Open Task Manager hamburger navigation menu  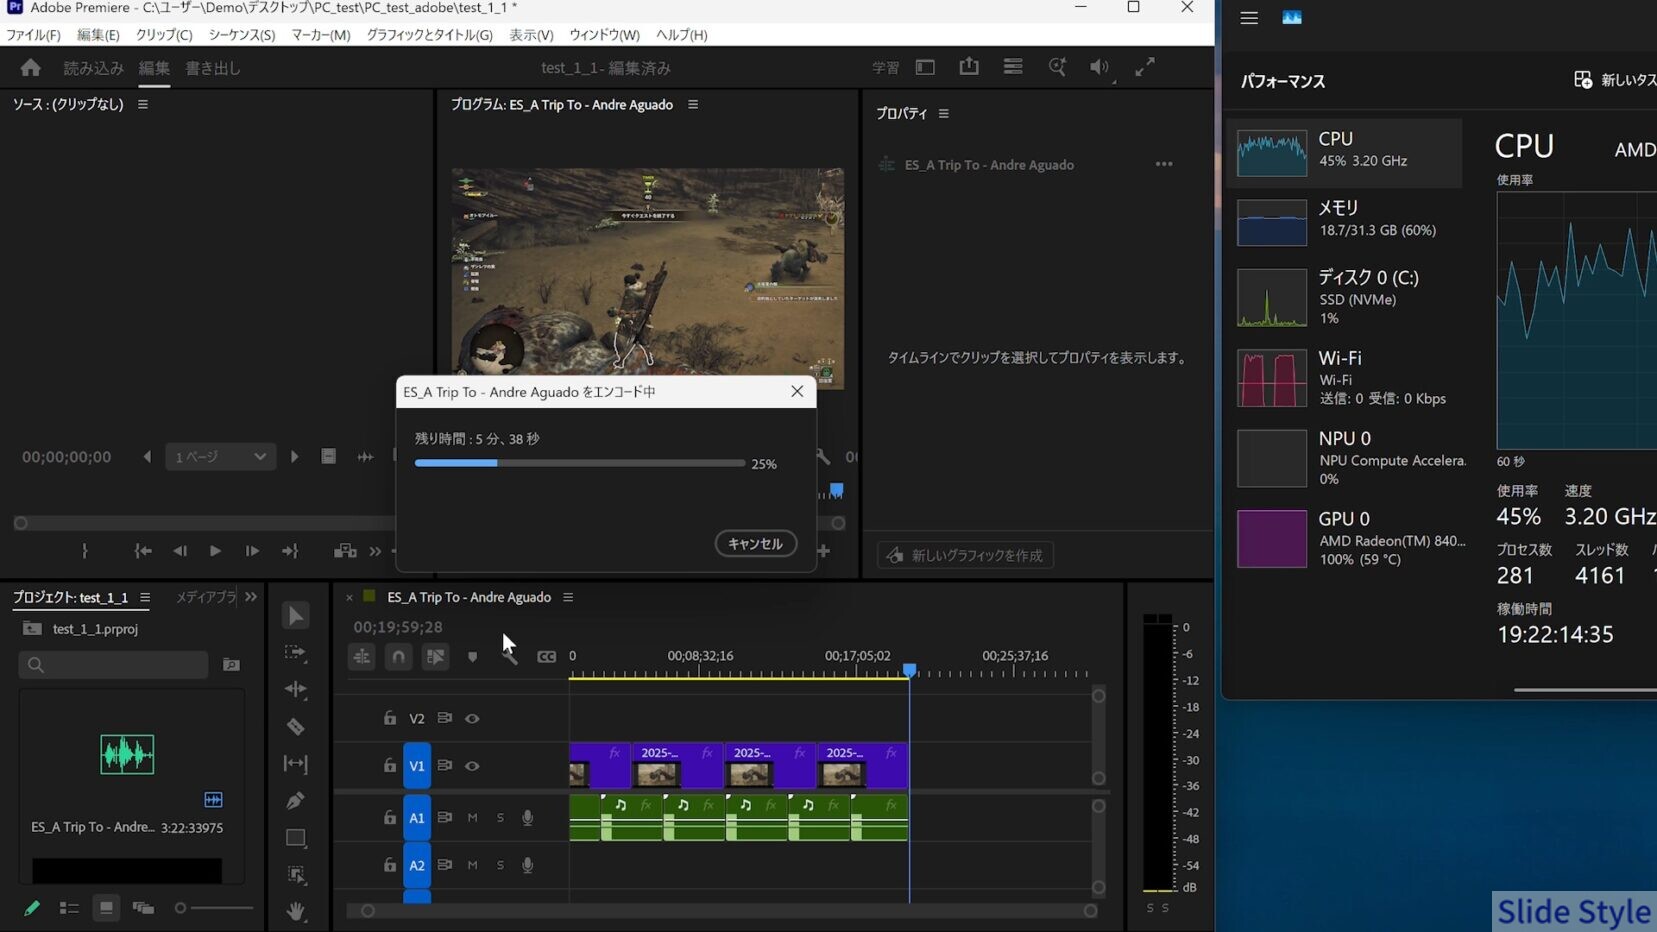(x=1249, y=18)
